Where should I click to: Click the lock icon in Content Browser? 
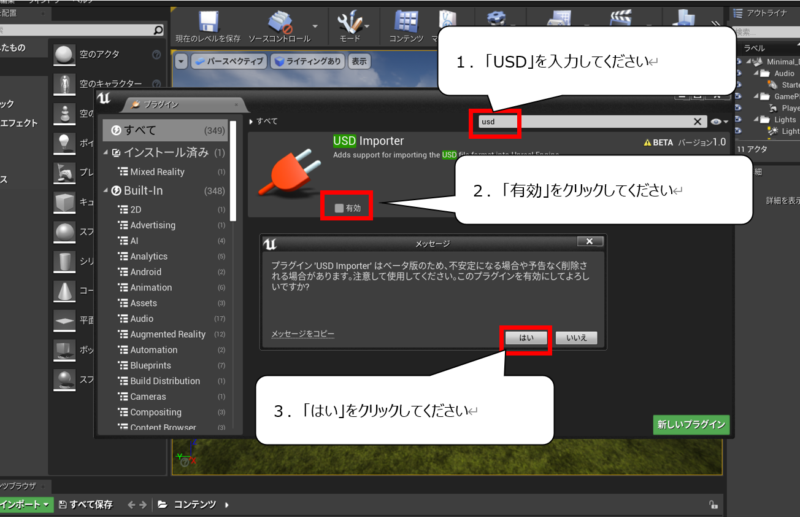[x=713, y=505]
